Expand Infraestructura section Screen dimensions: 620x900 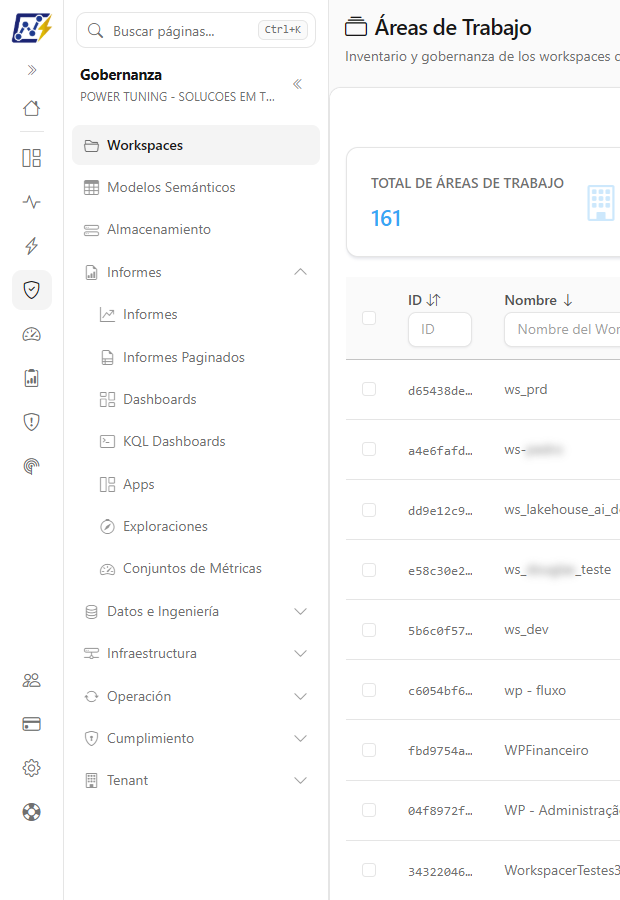point(300,653)
